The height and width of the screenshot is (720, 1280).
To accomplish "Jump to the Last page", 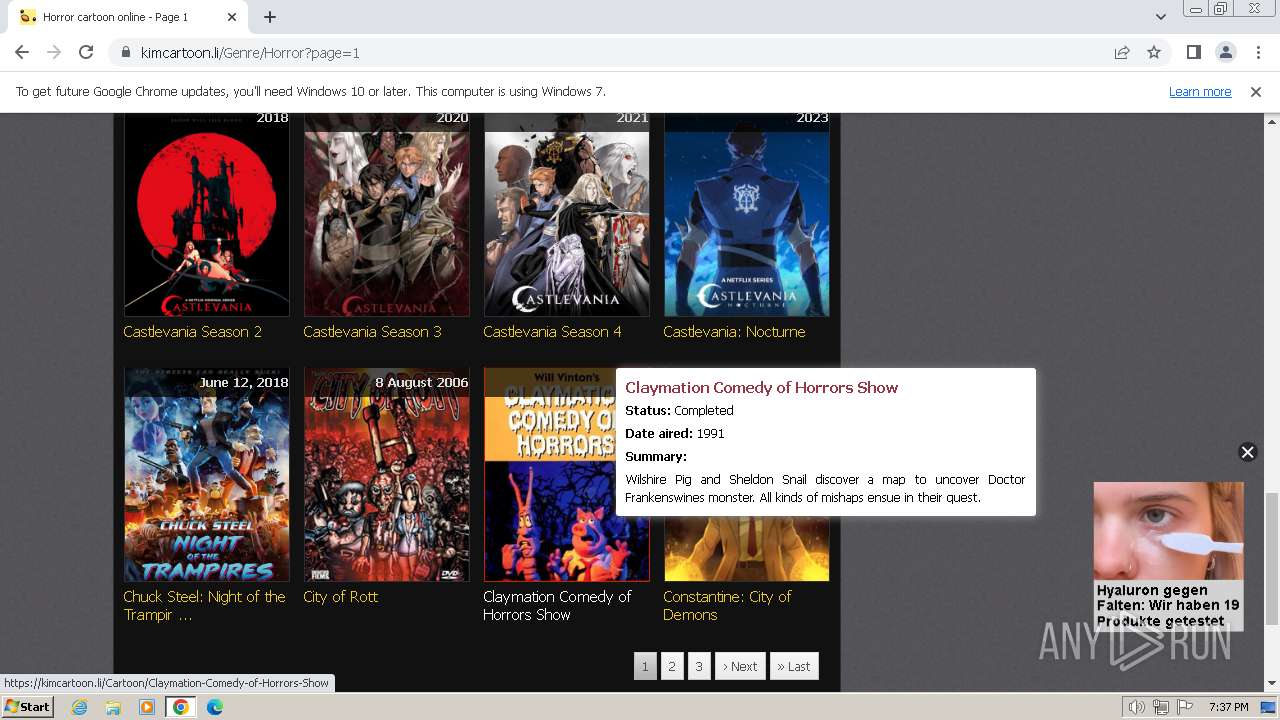I will click(794, 667).
